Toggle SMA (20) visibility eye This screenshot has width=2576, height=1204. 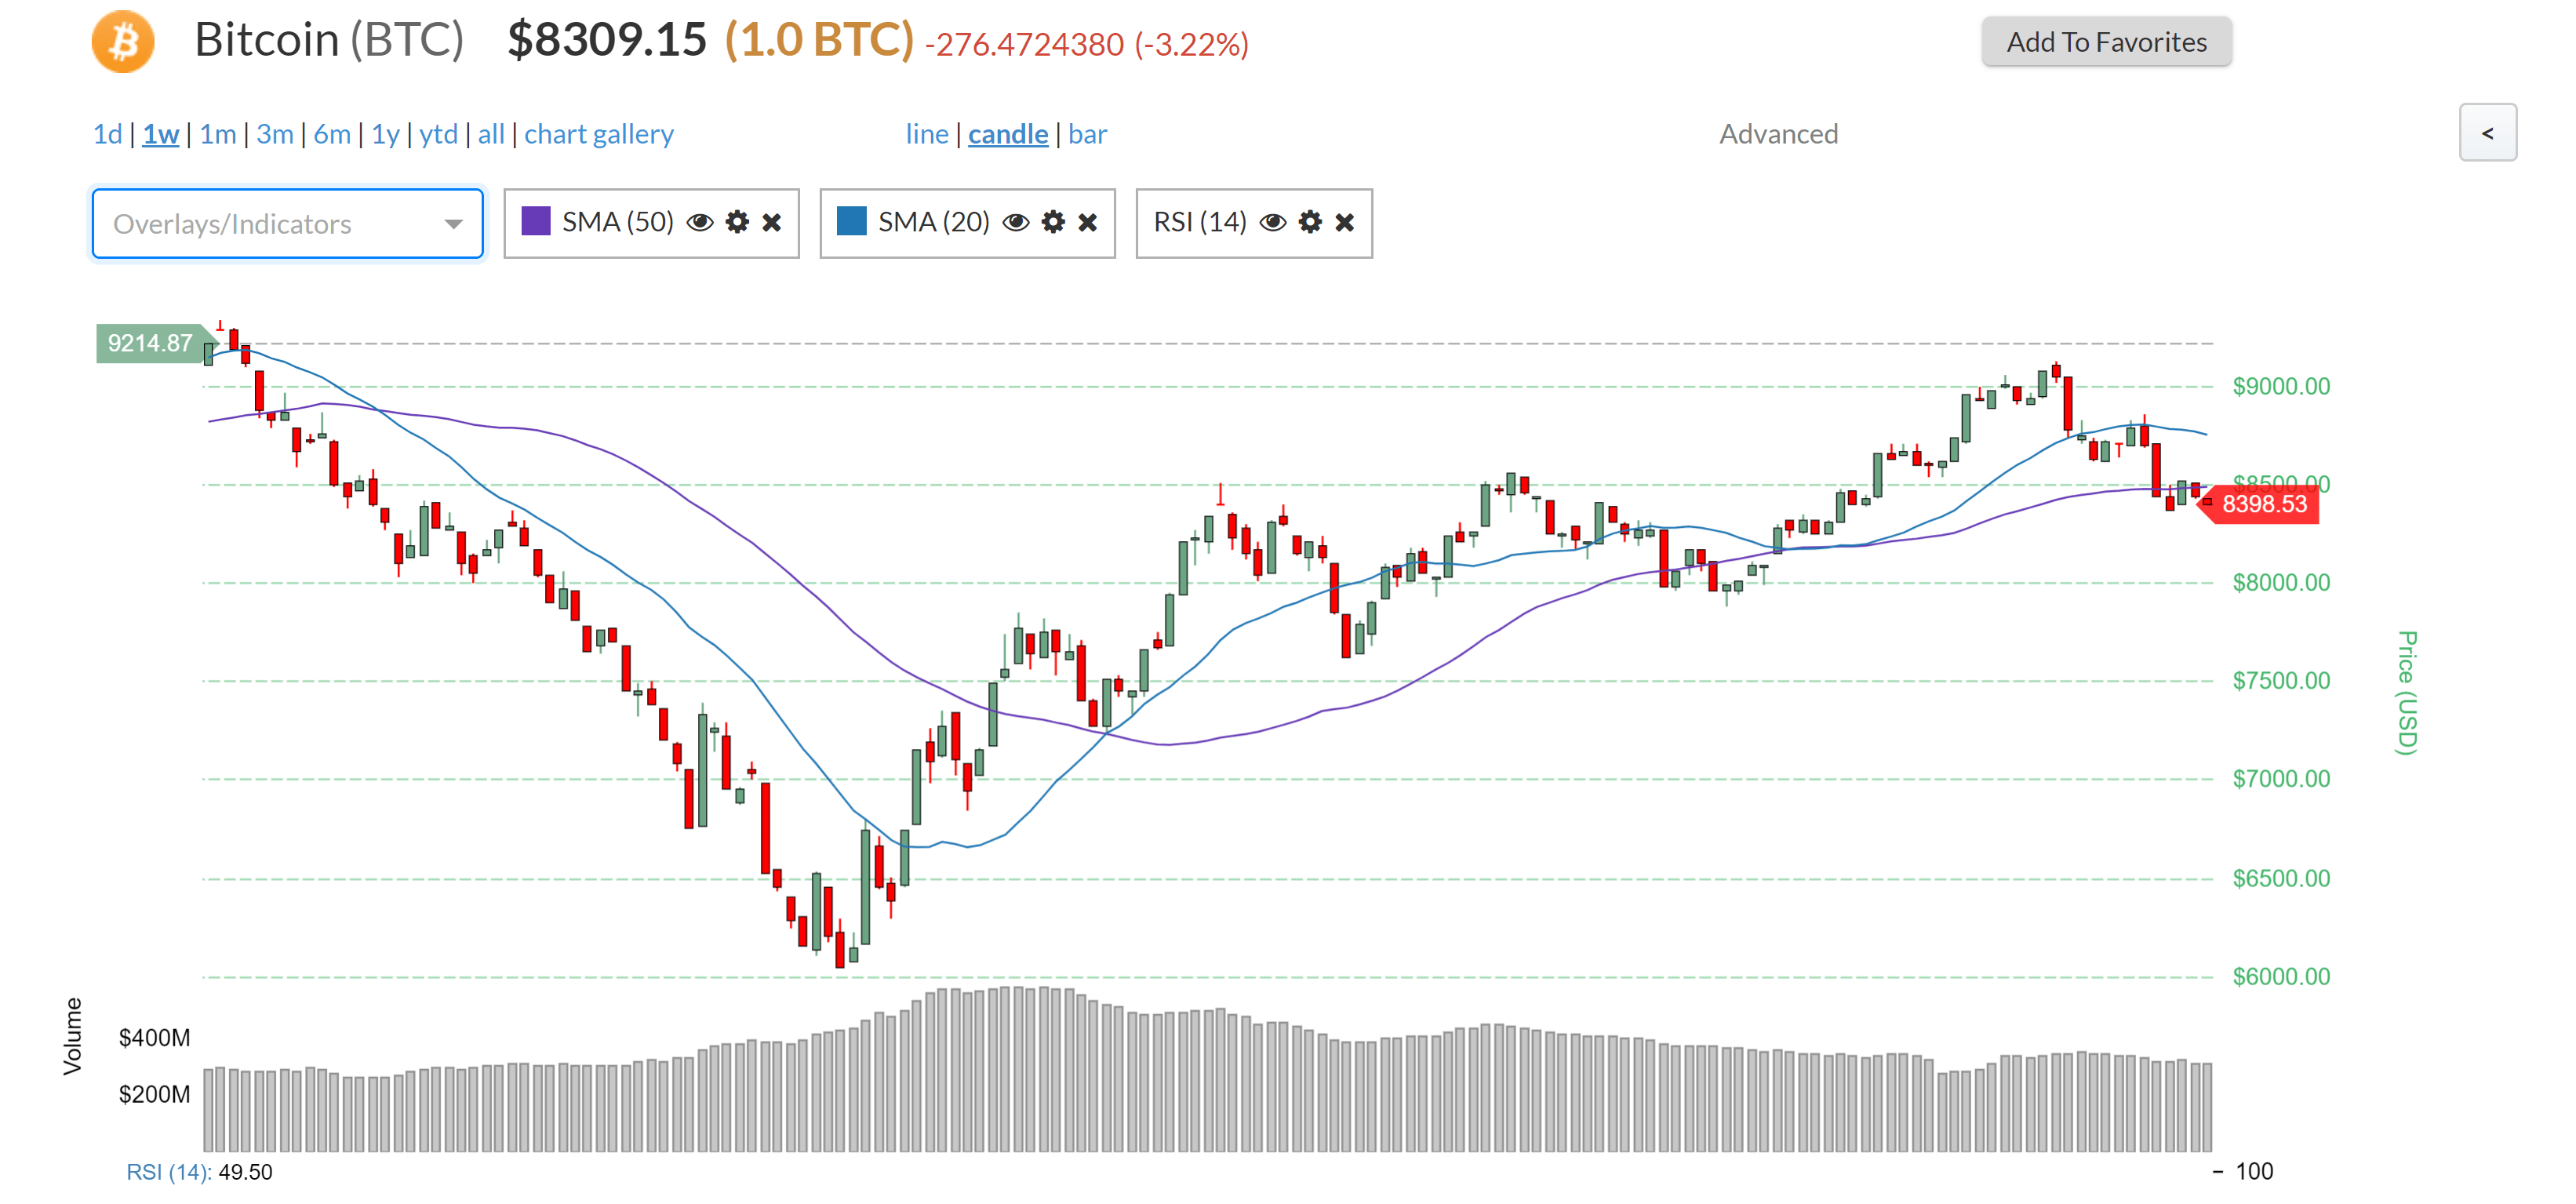[x=1016, y=222]
